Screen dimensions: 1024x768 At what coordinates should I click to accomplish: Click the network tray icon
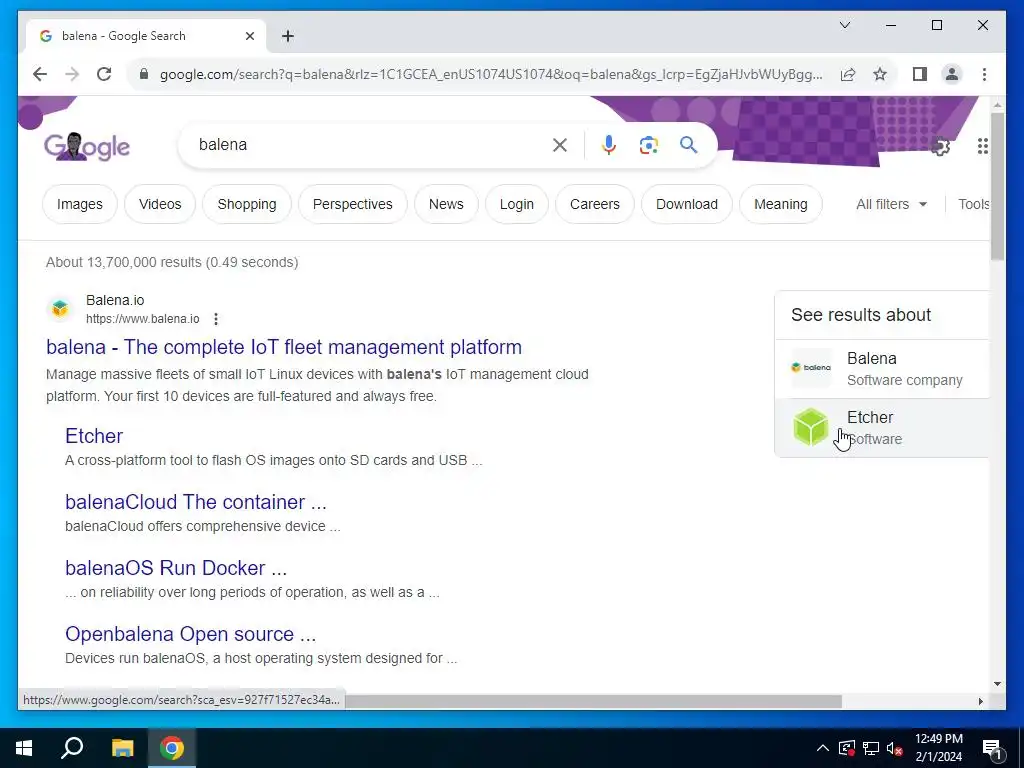point(871,748)
